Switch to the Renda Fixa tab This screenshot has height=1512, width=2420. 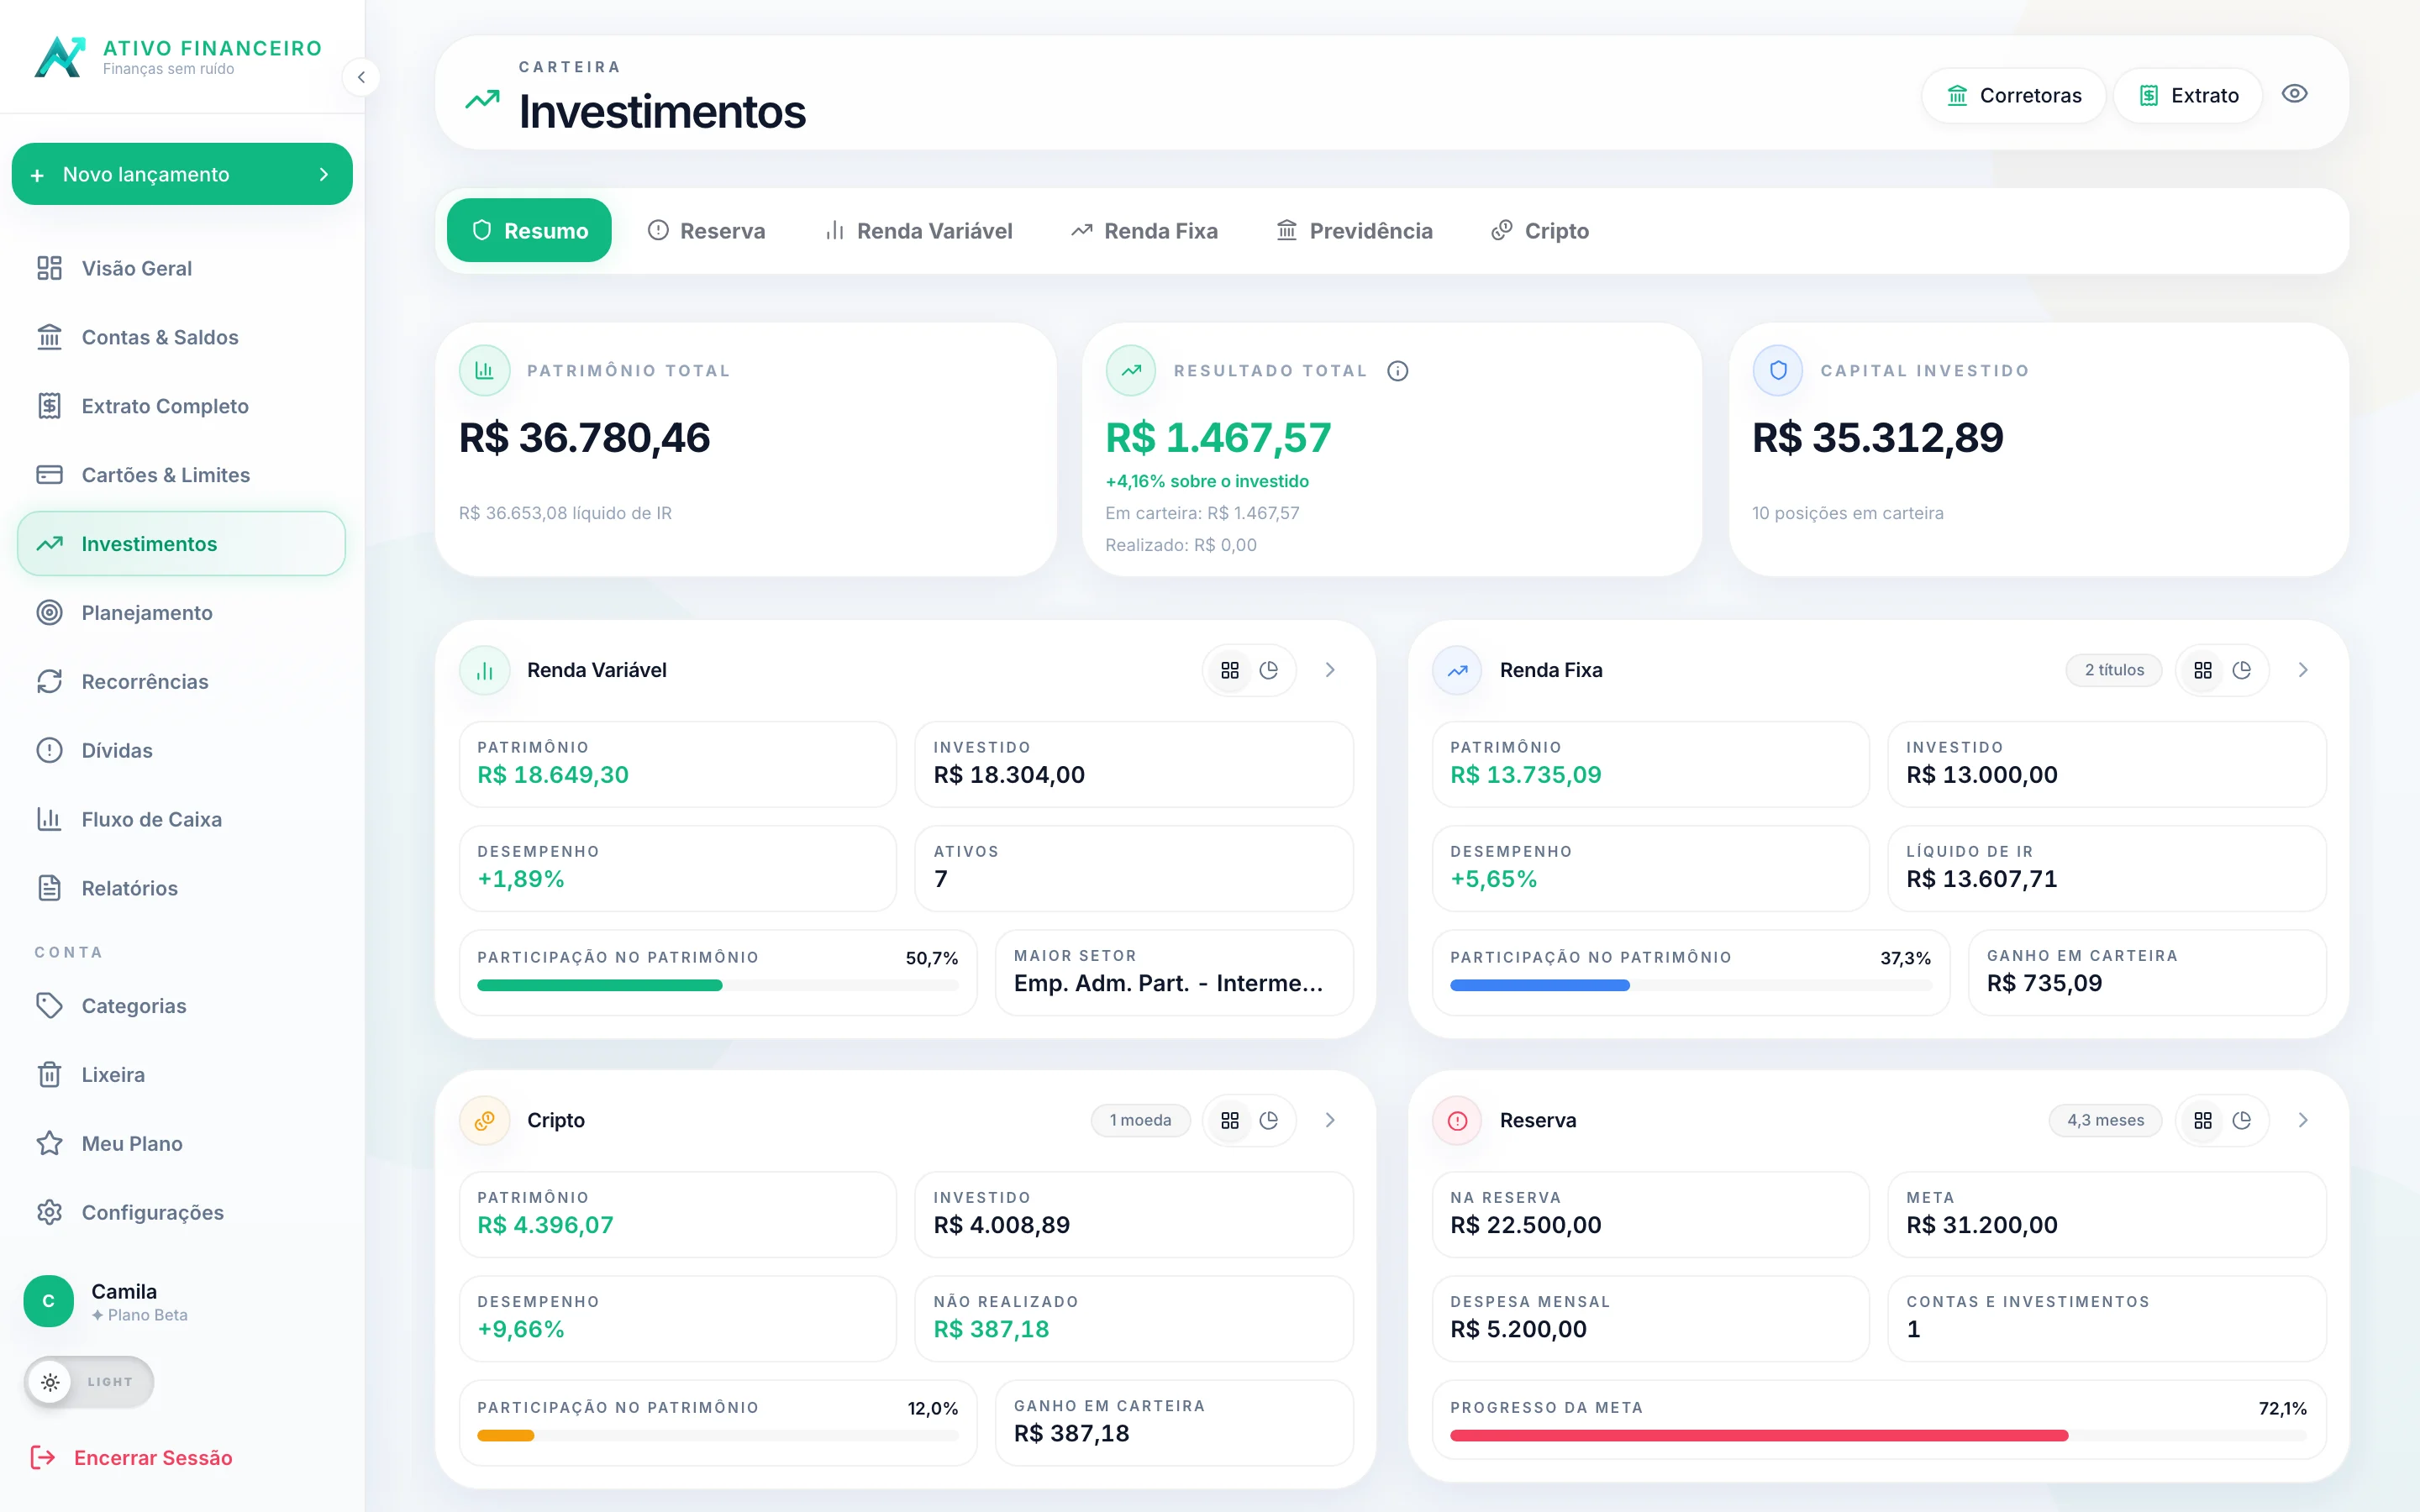pos(1144,231)
